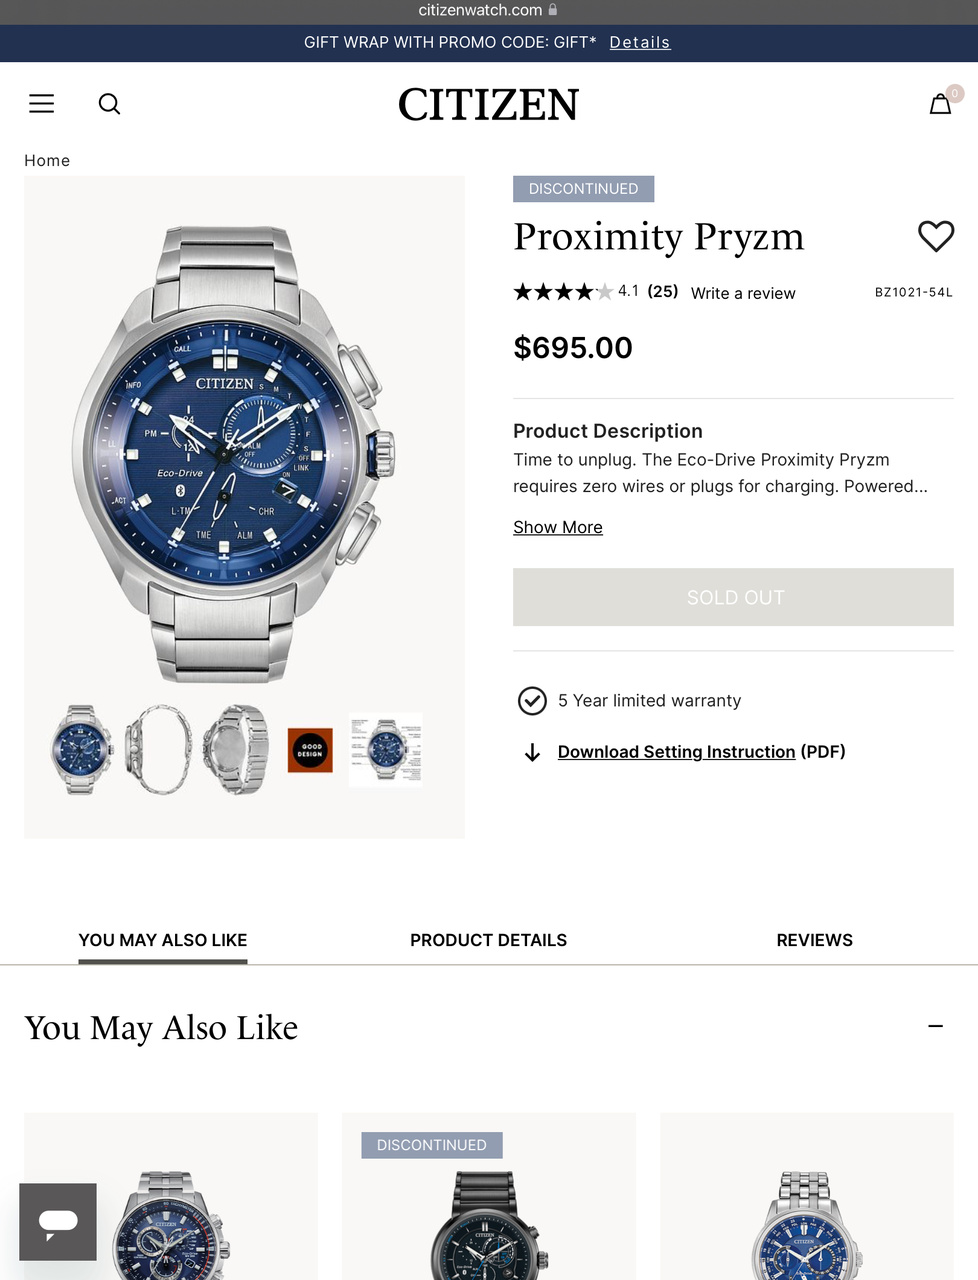Switch to Product Details tab

pyautogui.click(x=488, y=940)
